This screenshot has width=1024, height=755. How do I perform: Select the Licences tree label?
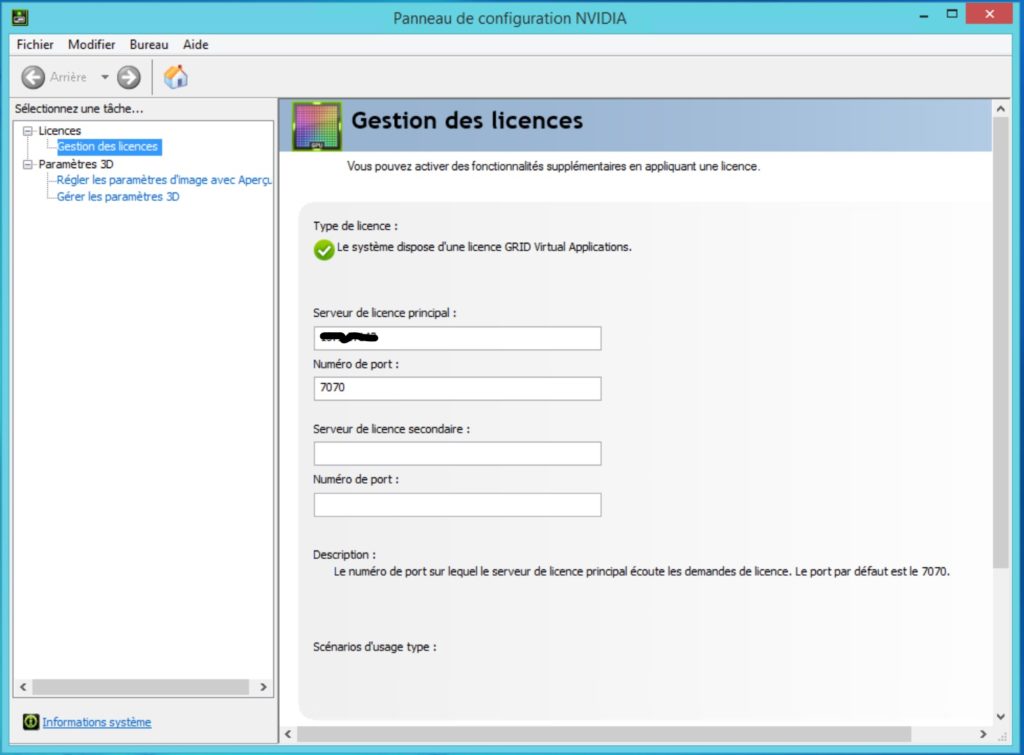[59, 131]
